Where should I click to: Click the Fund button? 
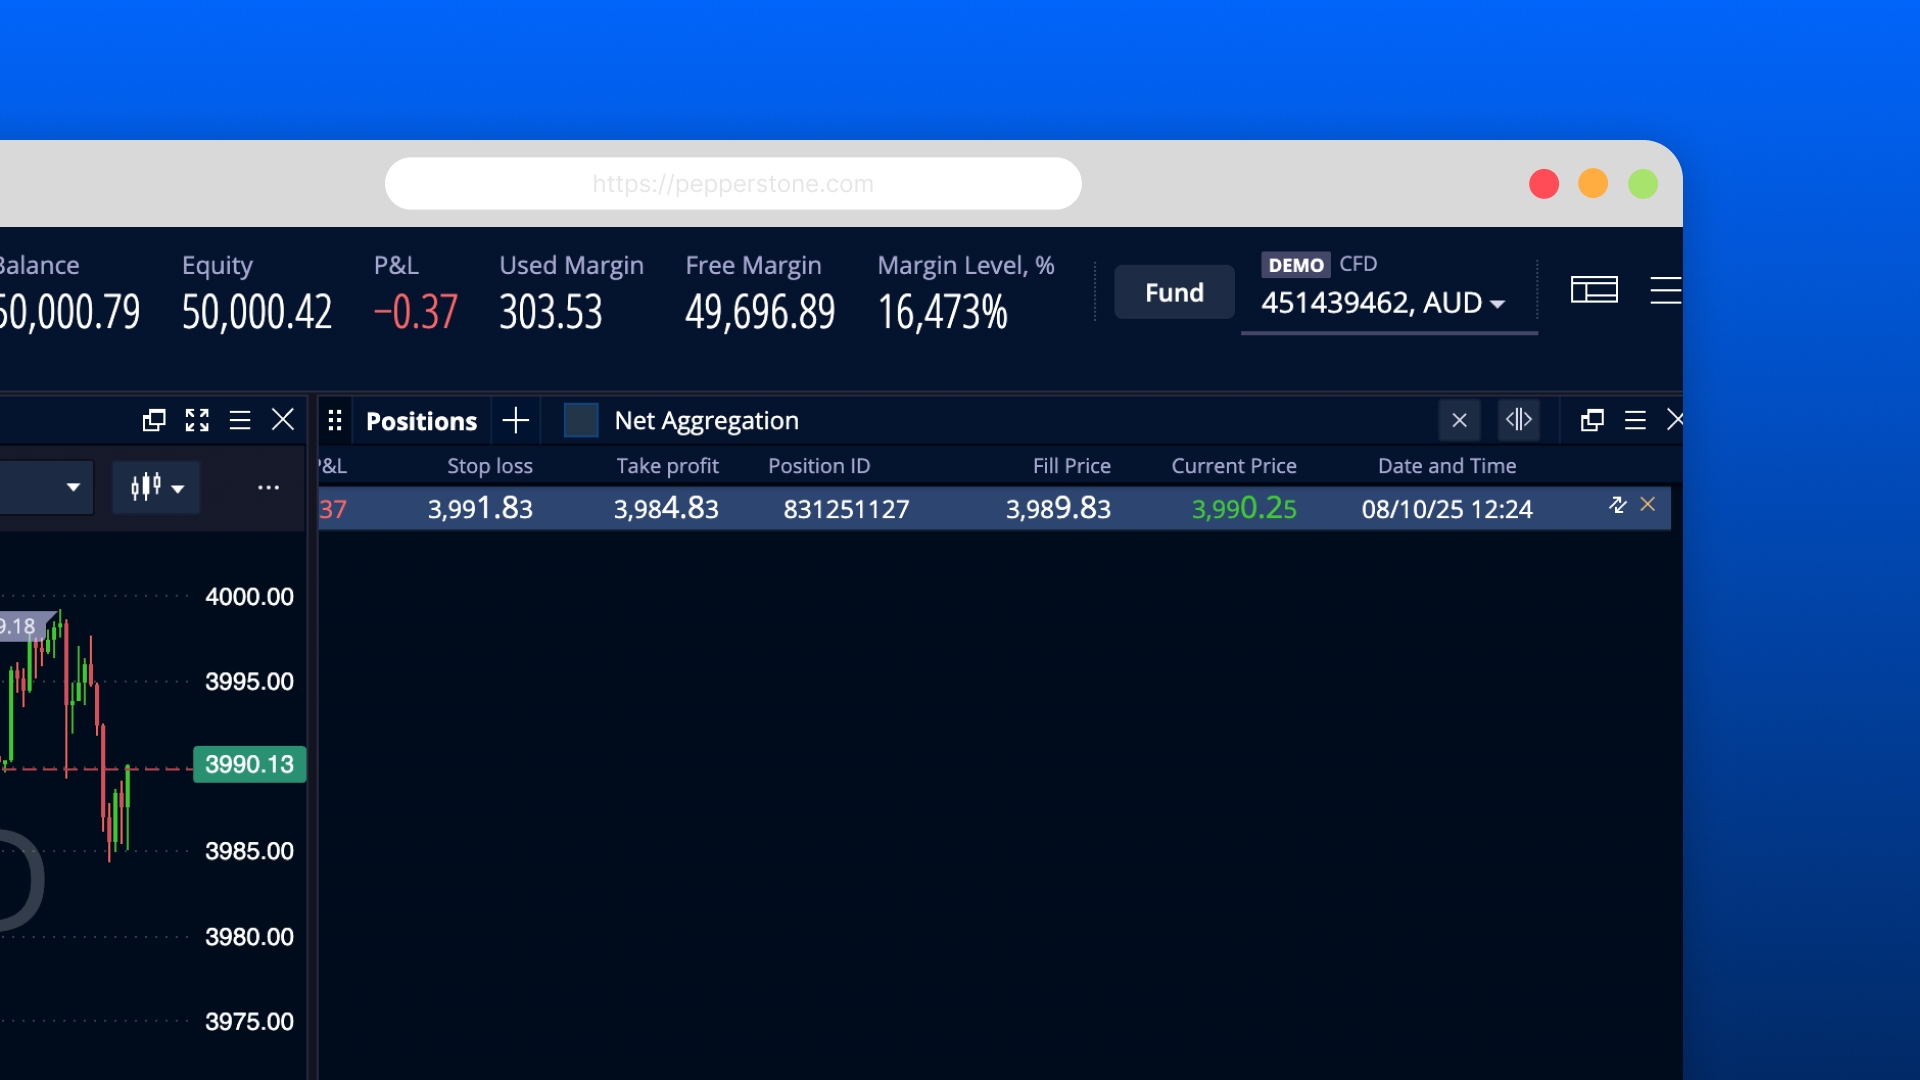[x=1174, y=292]
